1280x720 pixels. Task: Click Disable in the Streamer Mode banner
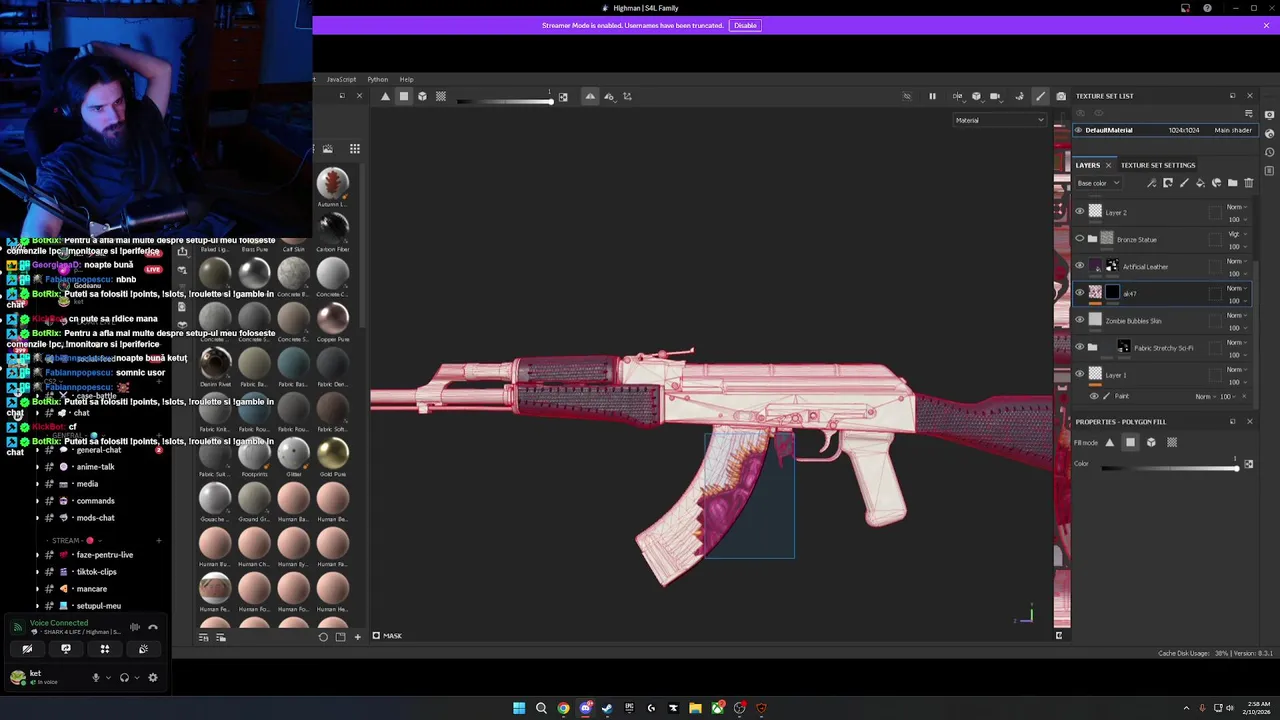(x=745, y=25)
